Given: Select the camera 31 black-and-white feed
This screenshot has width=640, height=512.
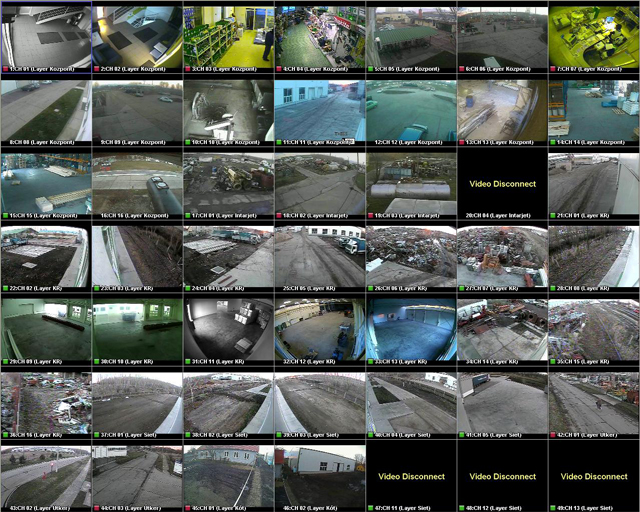Looking at the screenshot, I should click(x=228, y=327).
